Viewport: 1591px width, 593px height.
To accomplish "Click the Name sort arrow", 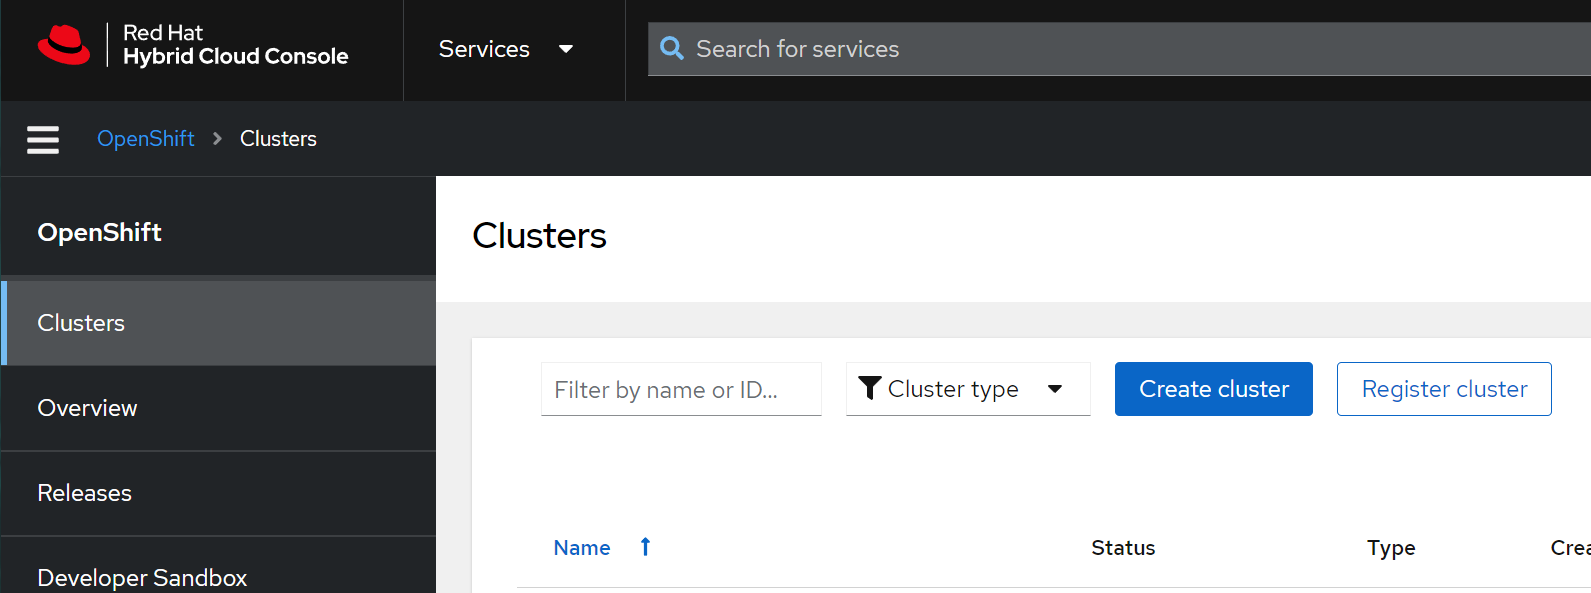I will click(645, 547).
